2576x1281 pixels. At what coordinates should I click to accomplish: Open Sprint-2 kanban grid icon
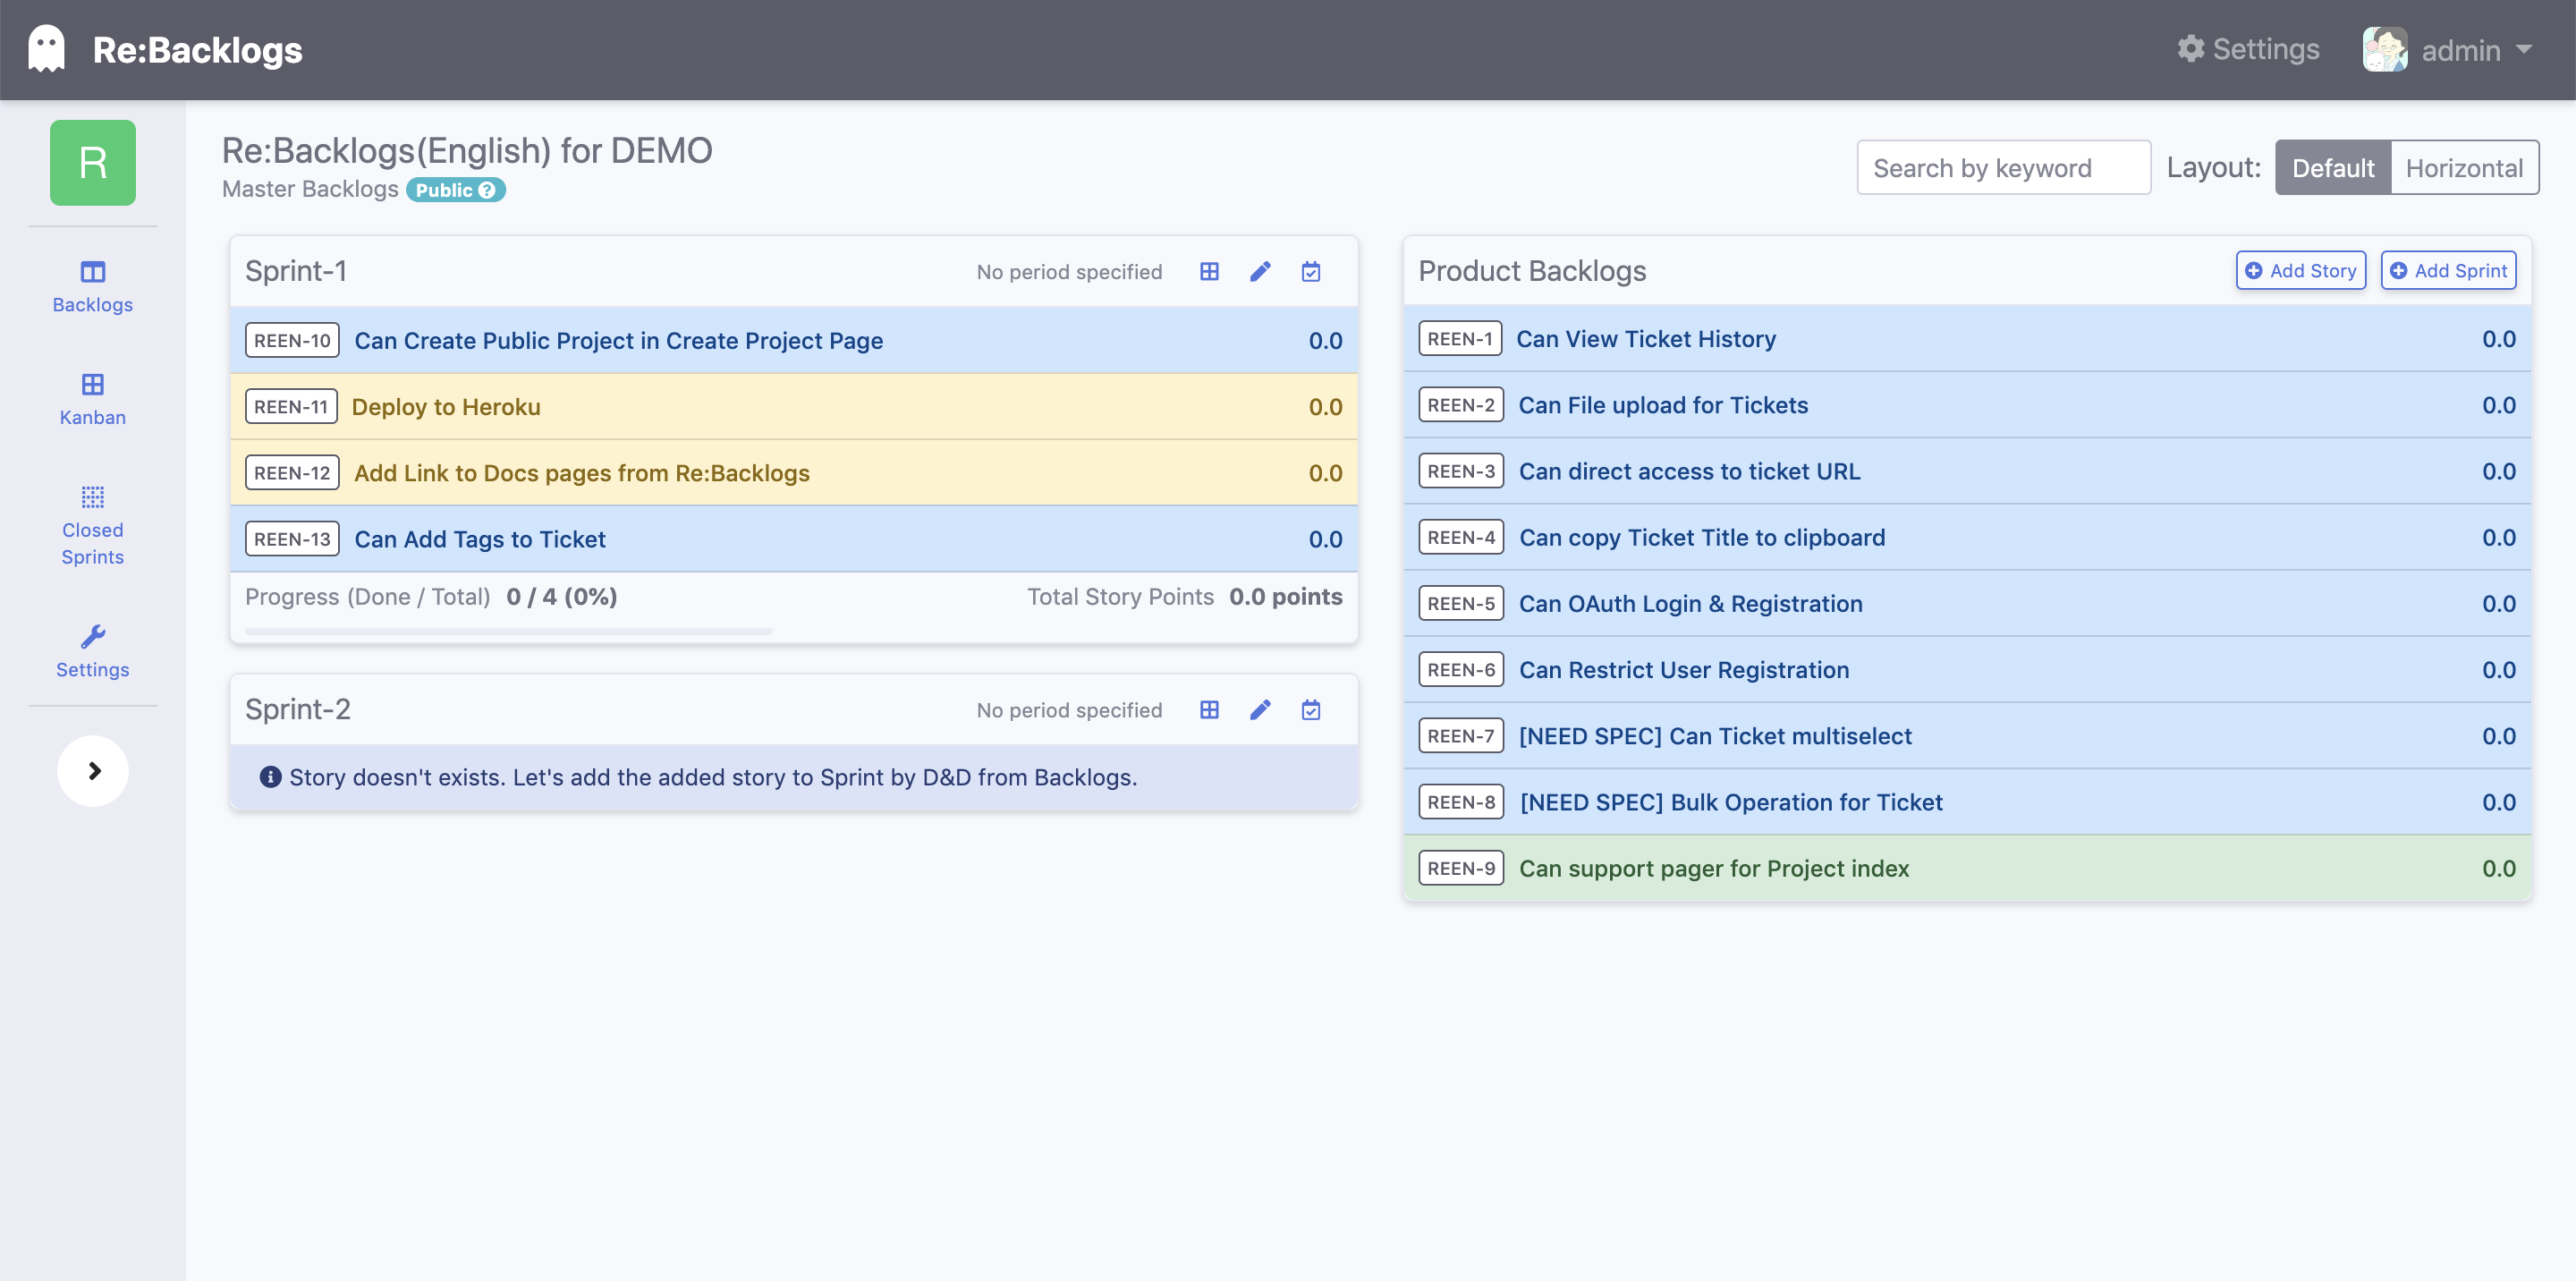click(x=1209, y=709)
